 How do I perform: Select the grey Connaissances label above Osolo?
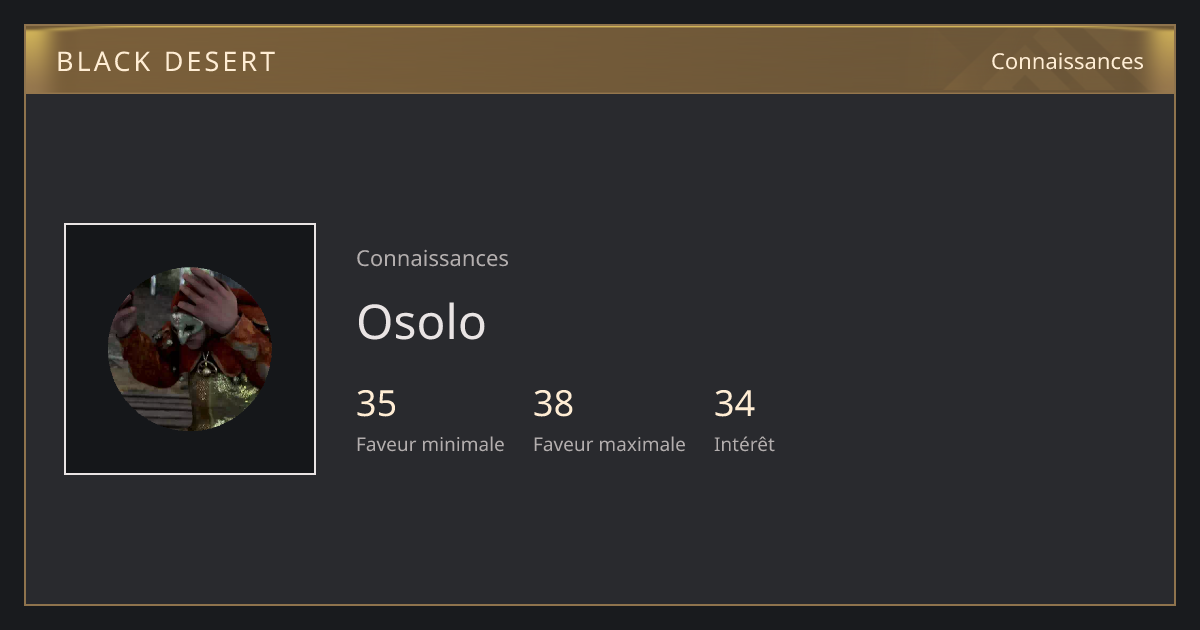pos(432,258)
